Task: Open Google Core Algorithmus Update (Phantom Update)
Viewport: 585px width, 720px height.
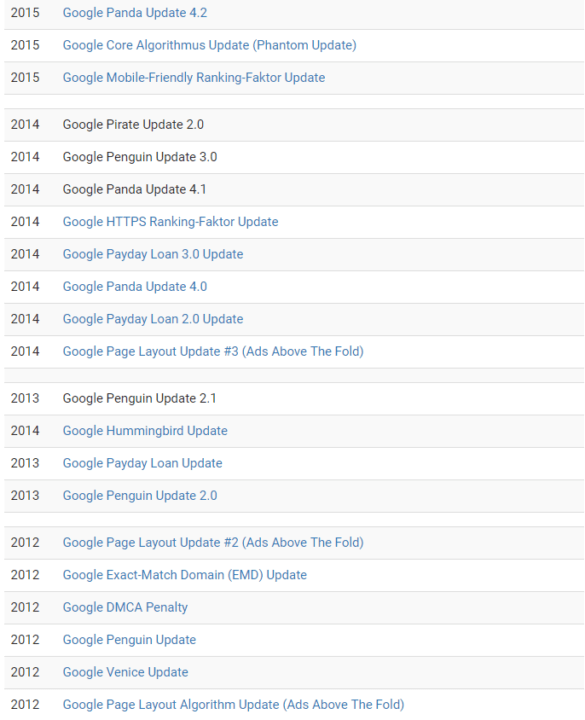Action: (x=209, y=45)
